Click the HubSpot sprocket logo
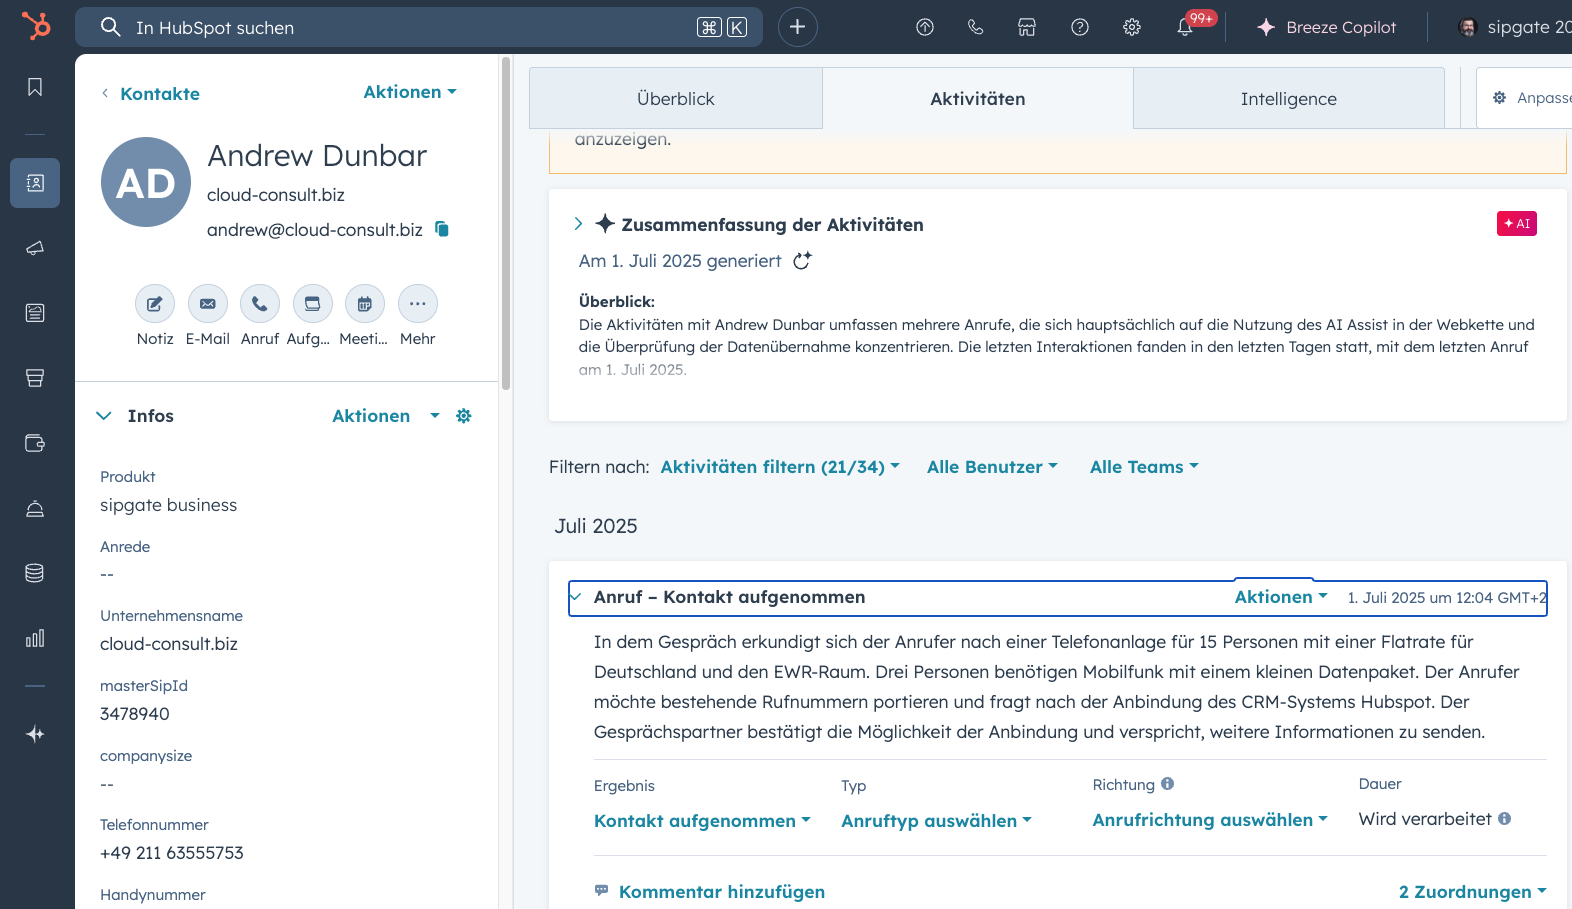1572x909 pixels. click(x=36, y=26)
